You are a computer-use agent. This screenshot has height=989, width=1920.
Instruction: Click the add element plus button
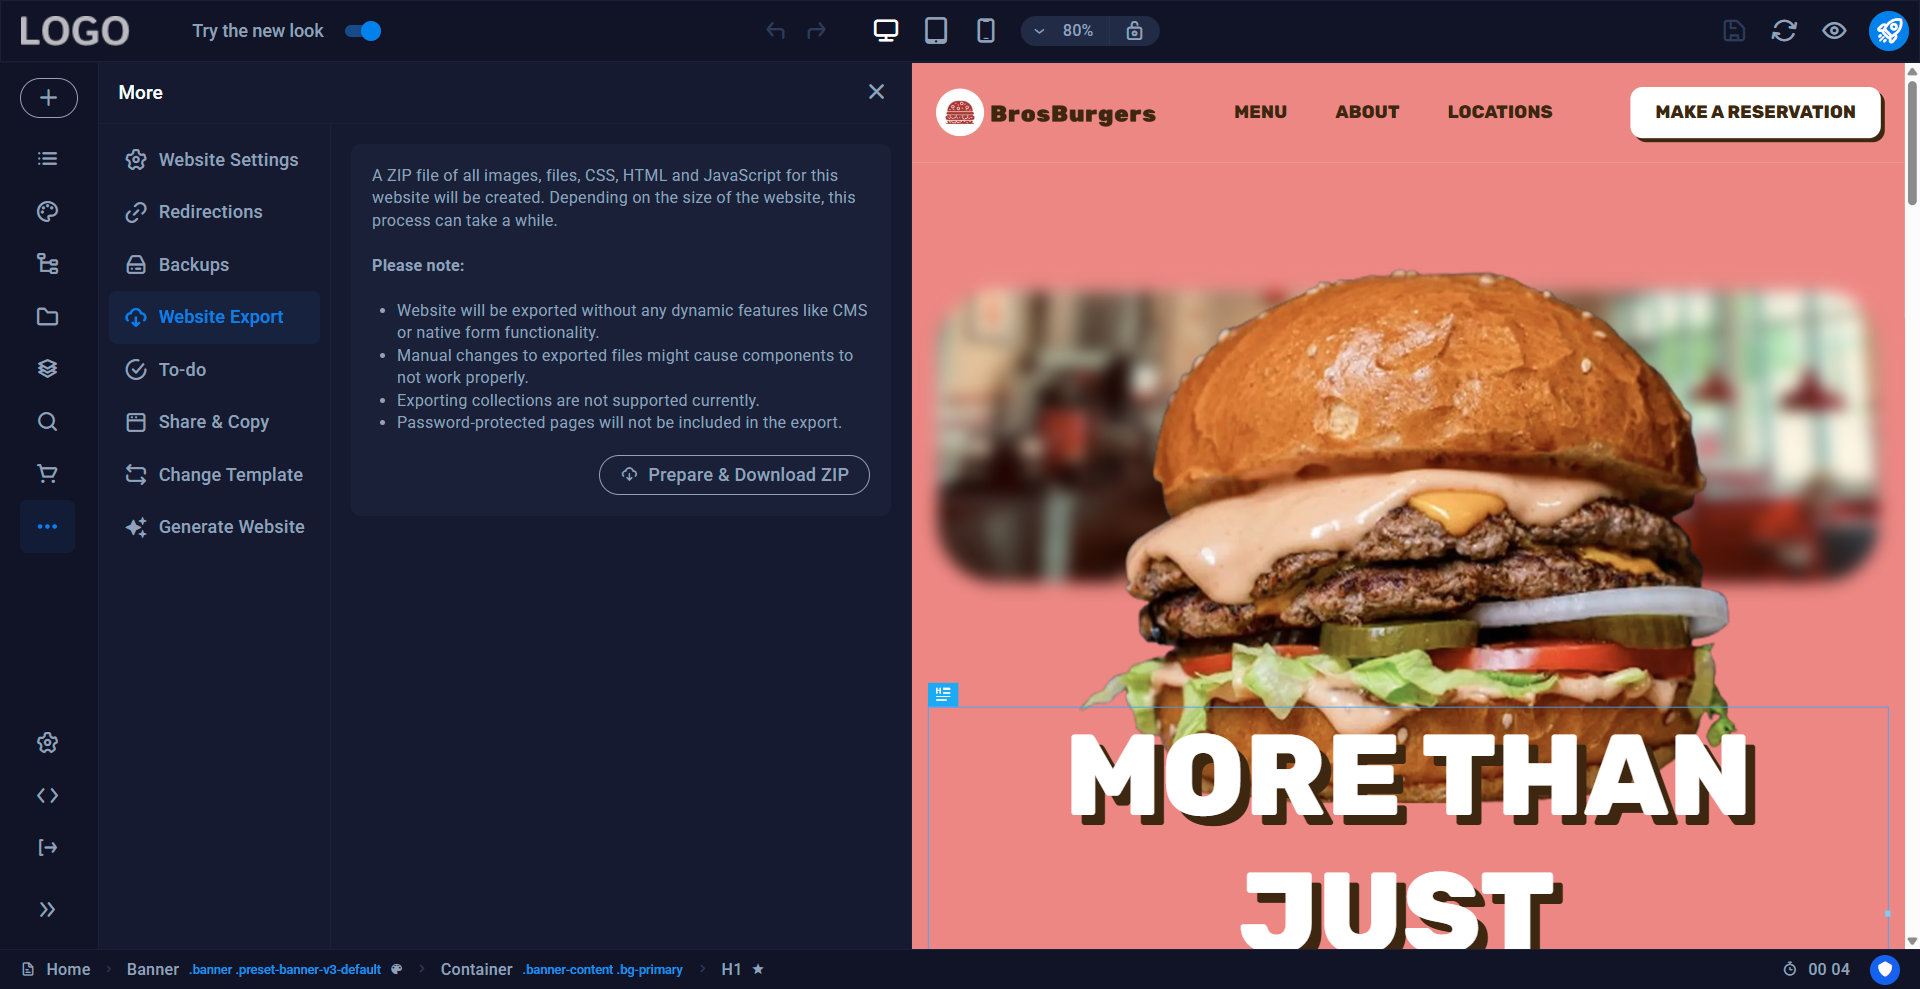click(48, 98)
